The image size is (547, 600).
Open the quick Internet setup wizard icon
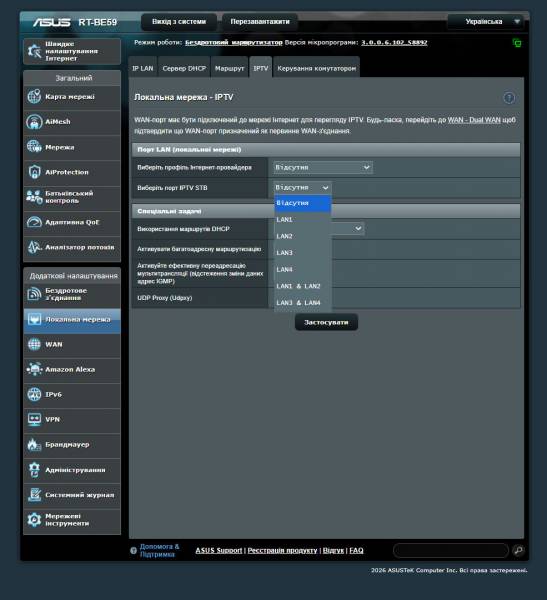(x=34, y=51)
